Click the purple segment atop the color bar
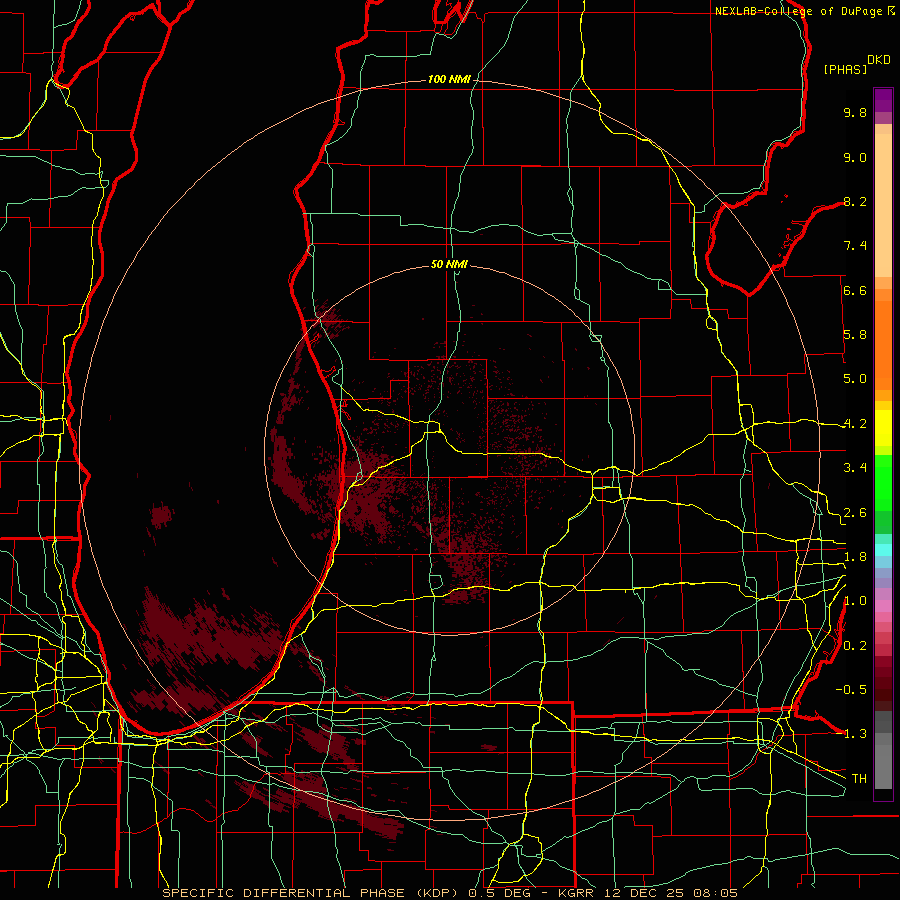The height and width of the screenshot is (900, 900). [883, 100]
